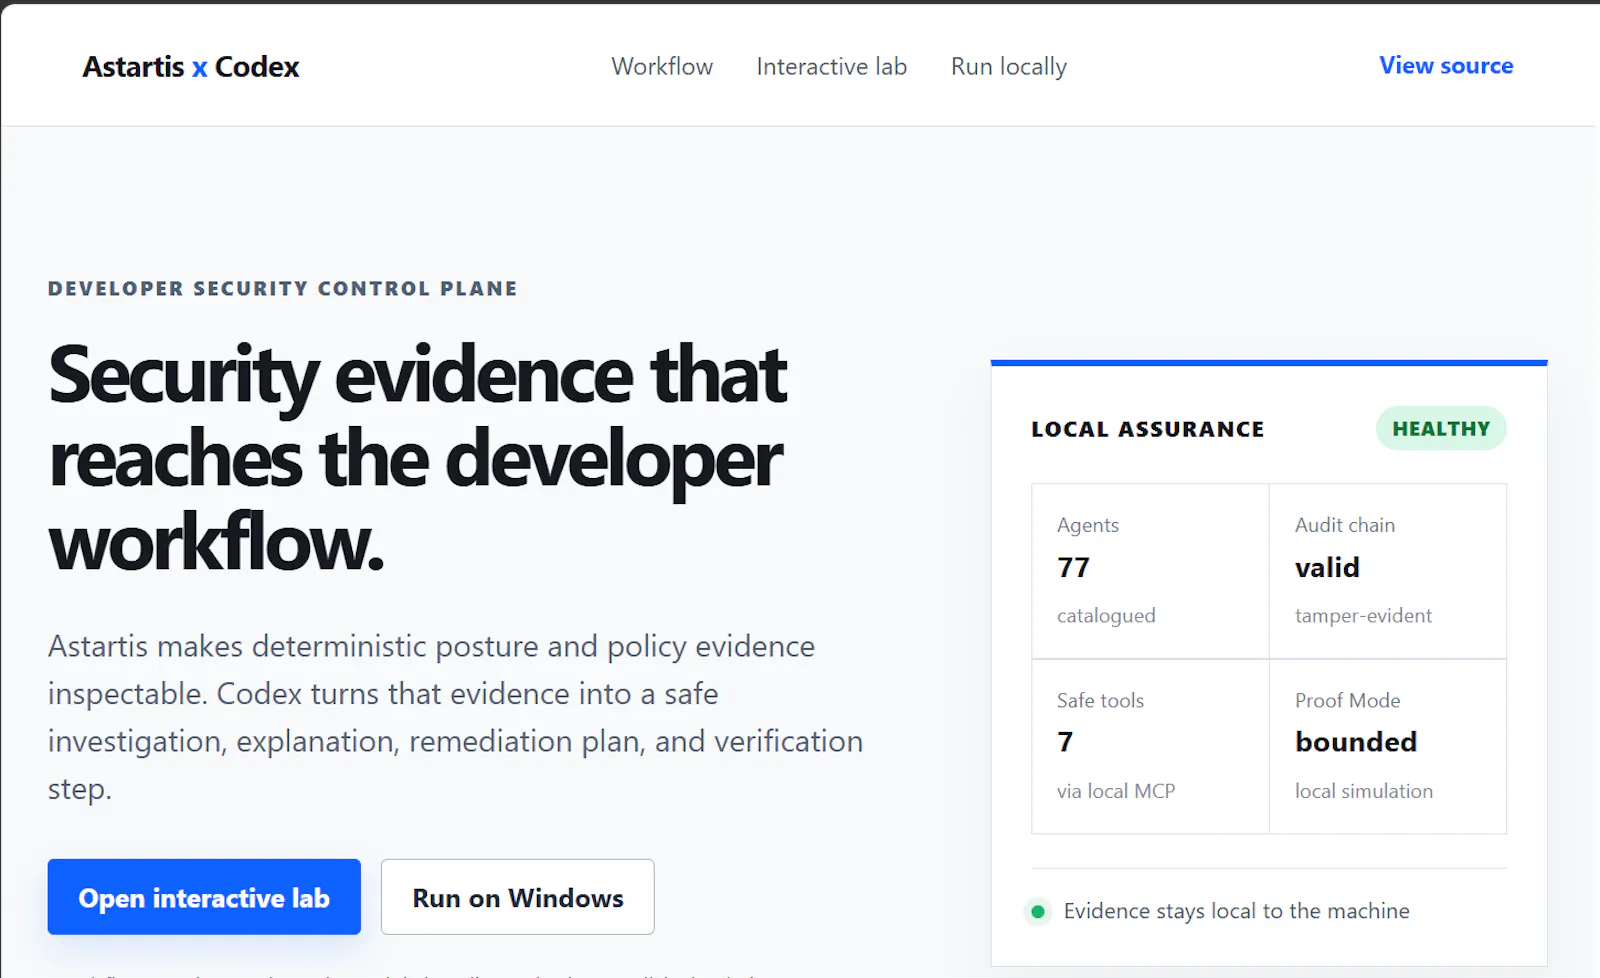The image size is (1600, 978).
Task: Click 'Evidence stays local to the machine'
Action: pyautogui.click(x=1237, y=911)
